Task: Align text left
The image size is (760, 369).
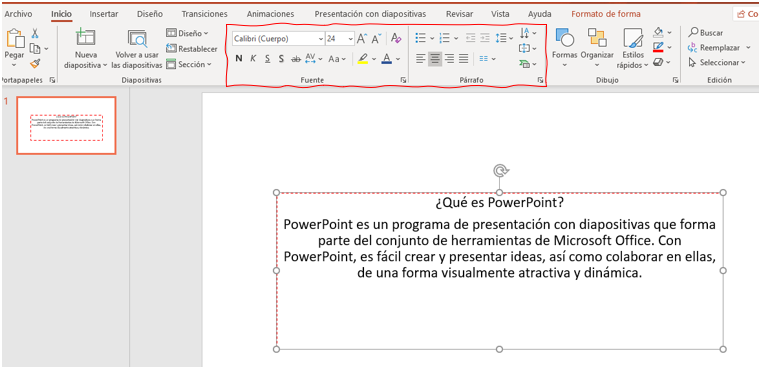Action: [421, 59]
